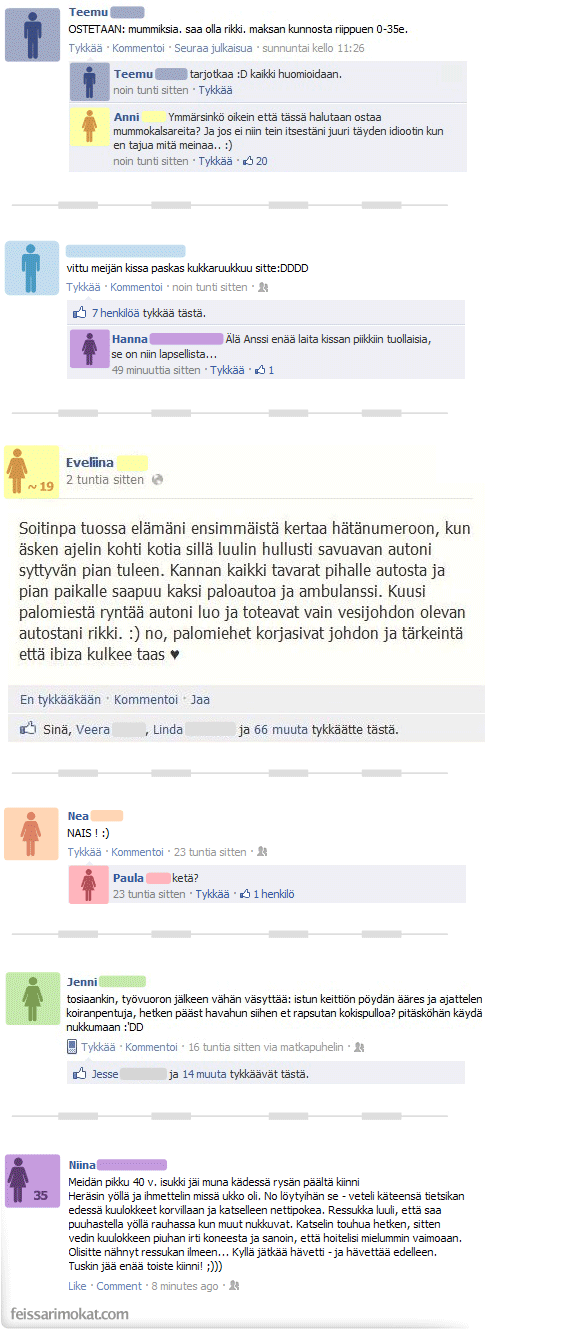Click 'Comment' under Niina's post
562x1331 pixels.
119,1286
